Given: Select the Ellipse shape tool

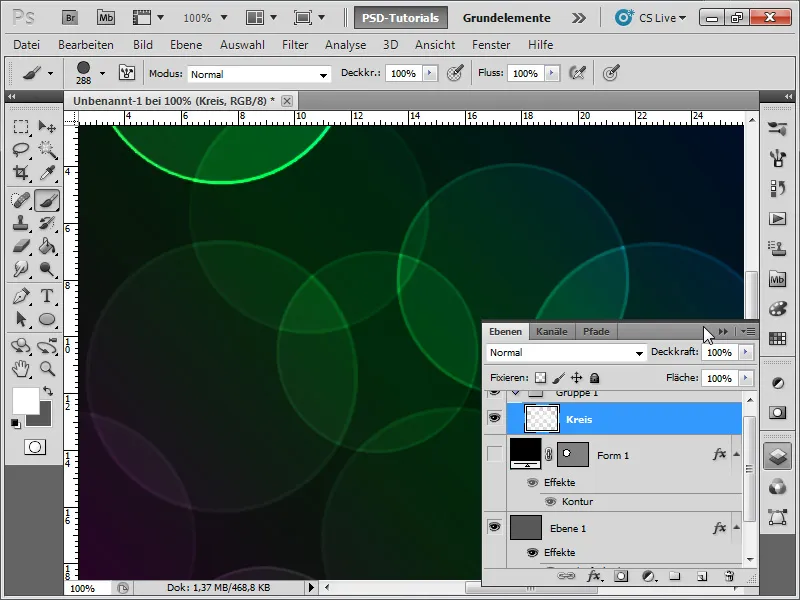Looking at the screenshot, I should [x=47, y=319].
